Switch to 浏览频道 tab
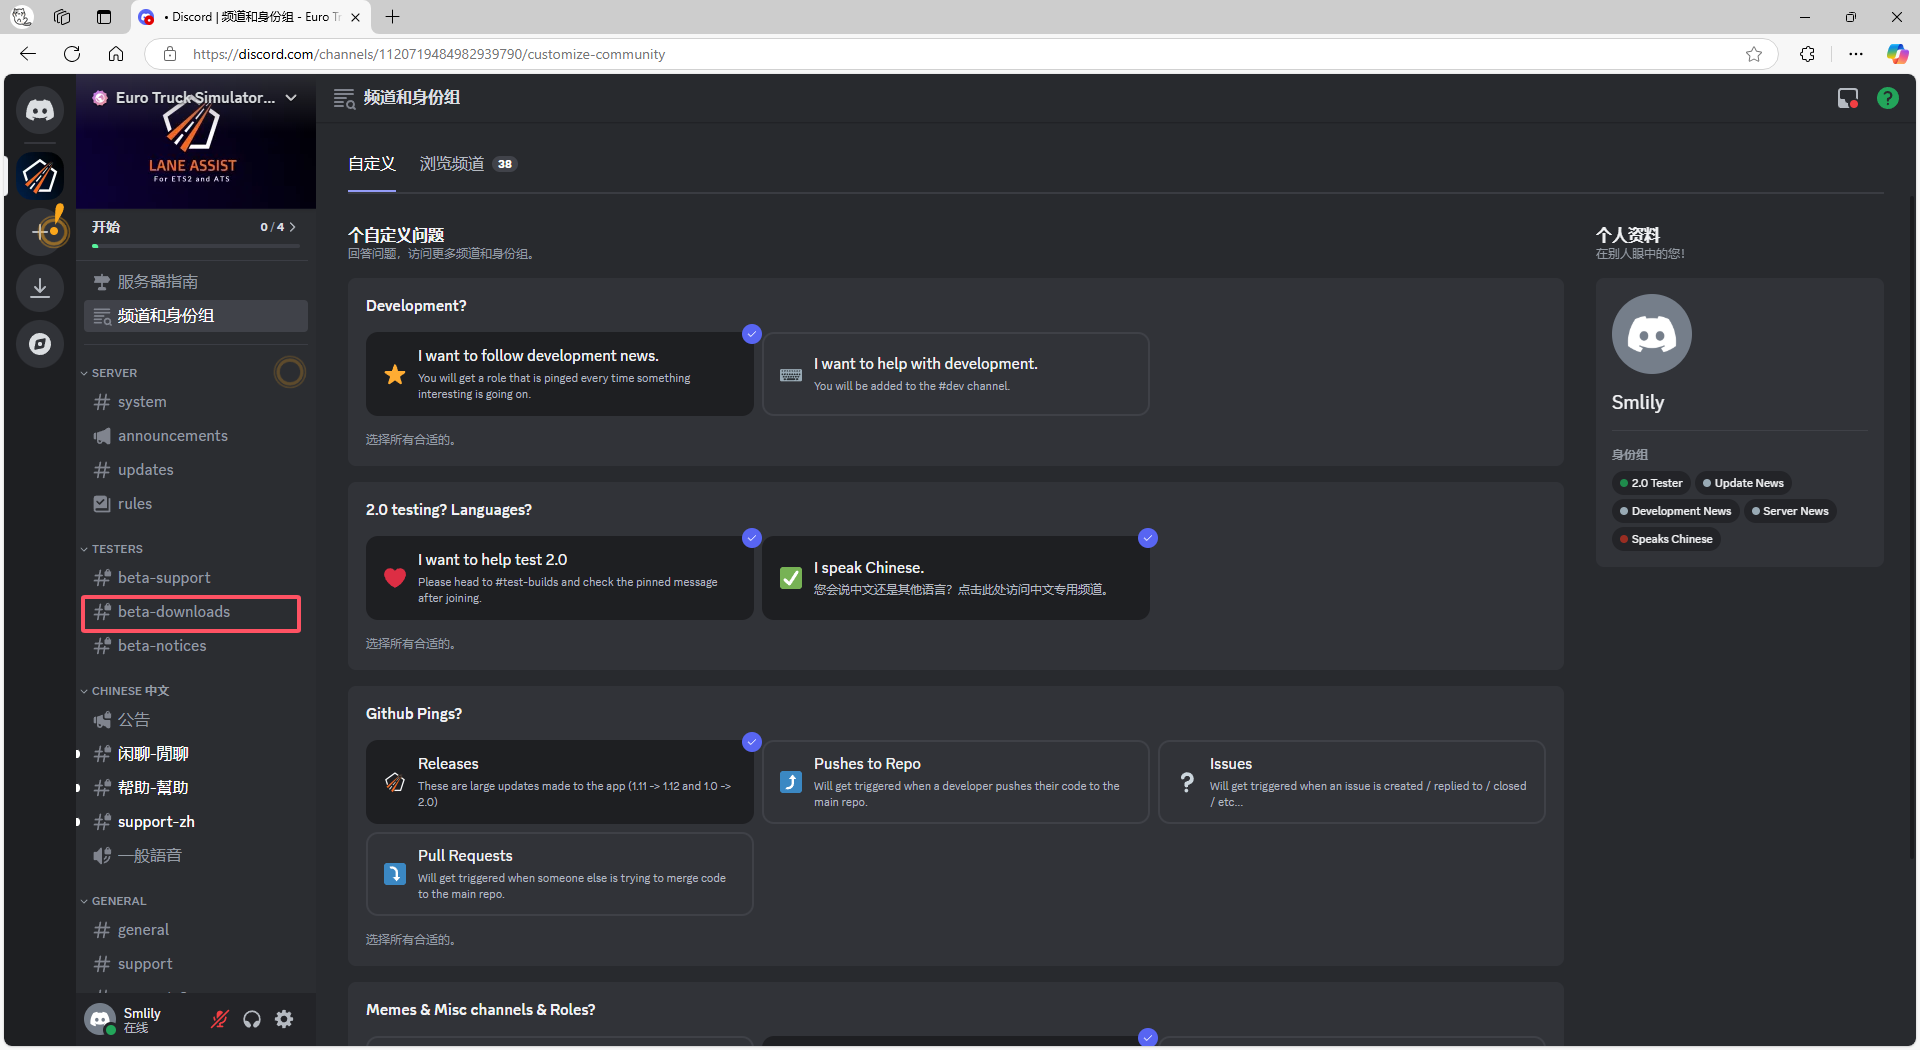The width and height of the screenshot is (1920, 1050). pos(468,164)
